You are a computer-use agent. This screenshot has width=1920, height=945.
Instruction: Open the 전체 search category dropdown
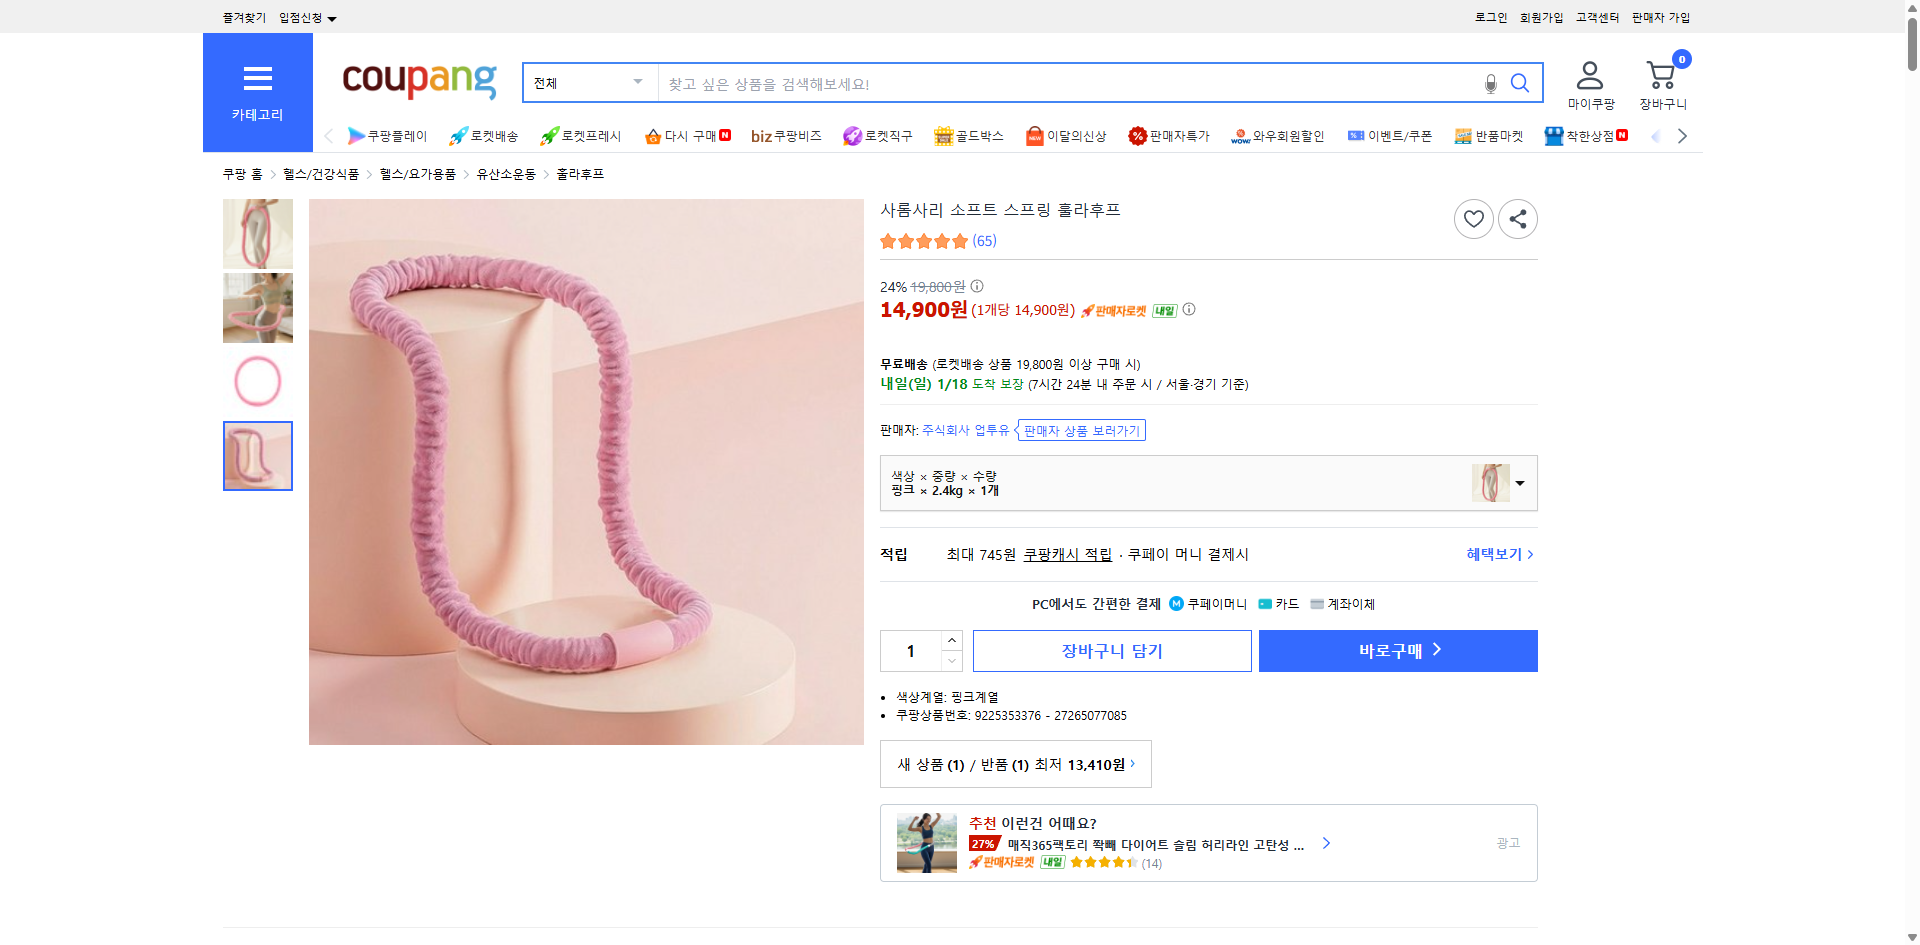588,83
